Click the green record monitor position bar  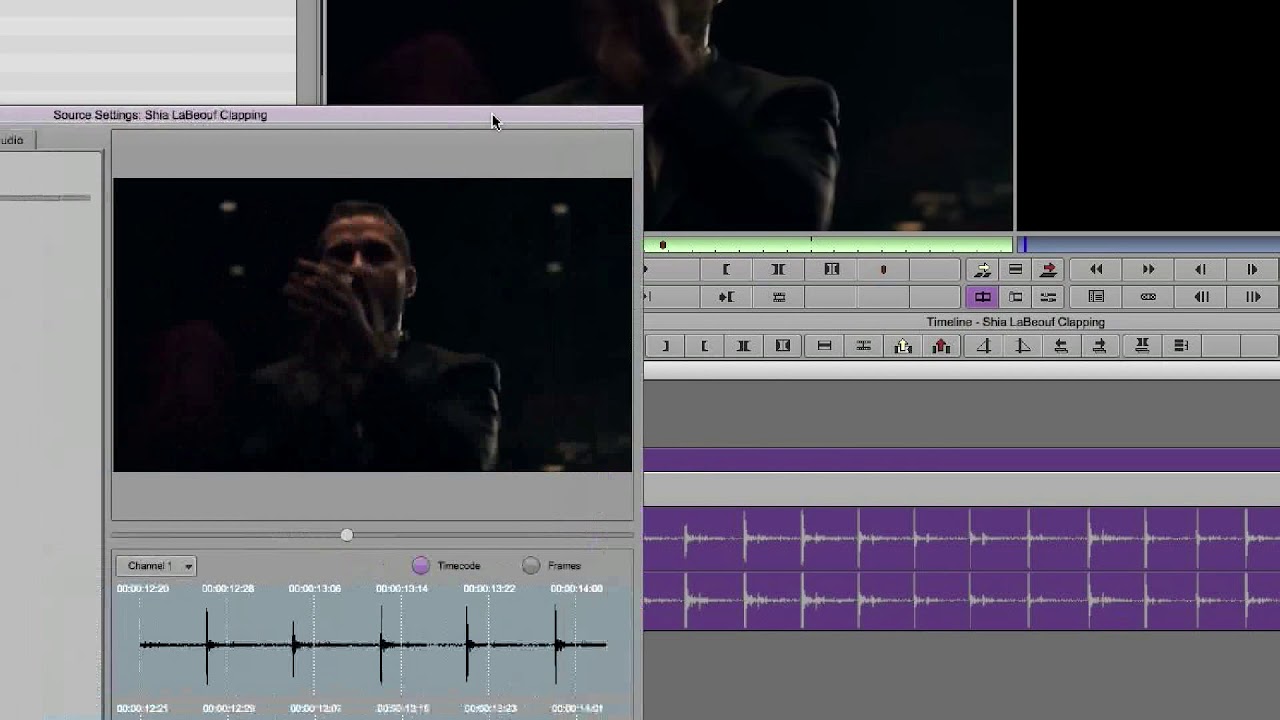[828, 245]
